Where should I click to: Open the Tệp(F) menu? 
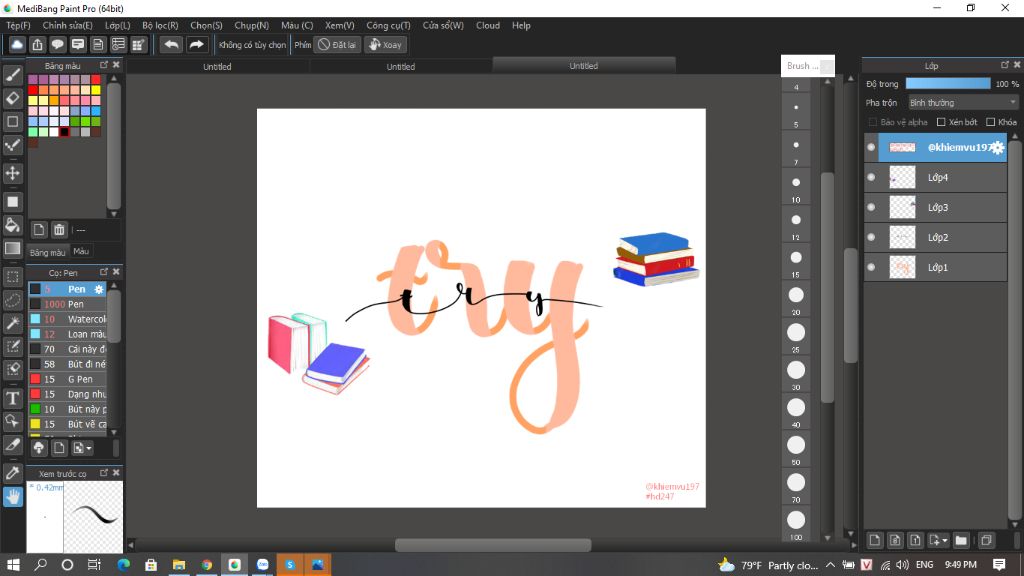coord(18,25)
